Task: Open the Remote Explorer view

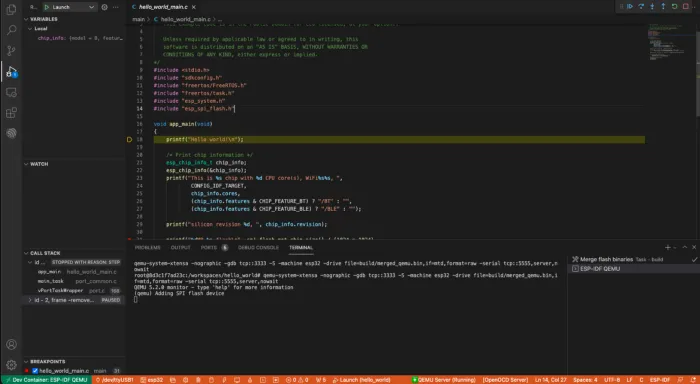Action: pyautogui.click(x=11, y=92)
